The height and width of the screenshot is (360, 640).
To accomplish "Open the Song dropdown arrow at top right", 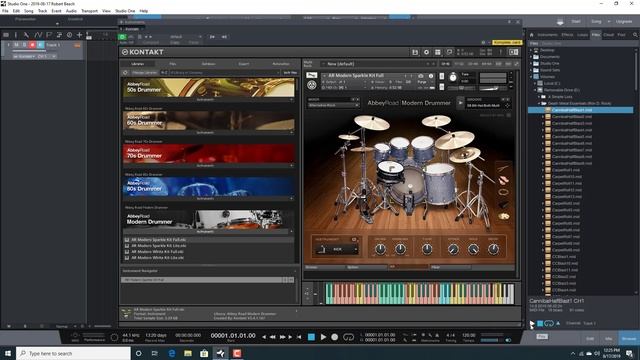I will click(x=609, y=22).
